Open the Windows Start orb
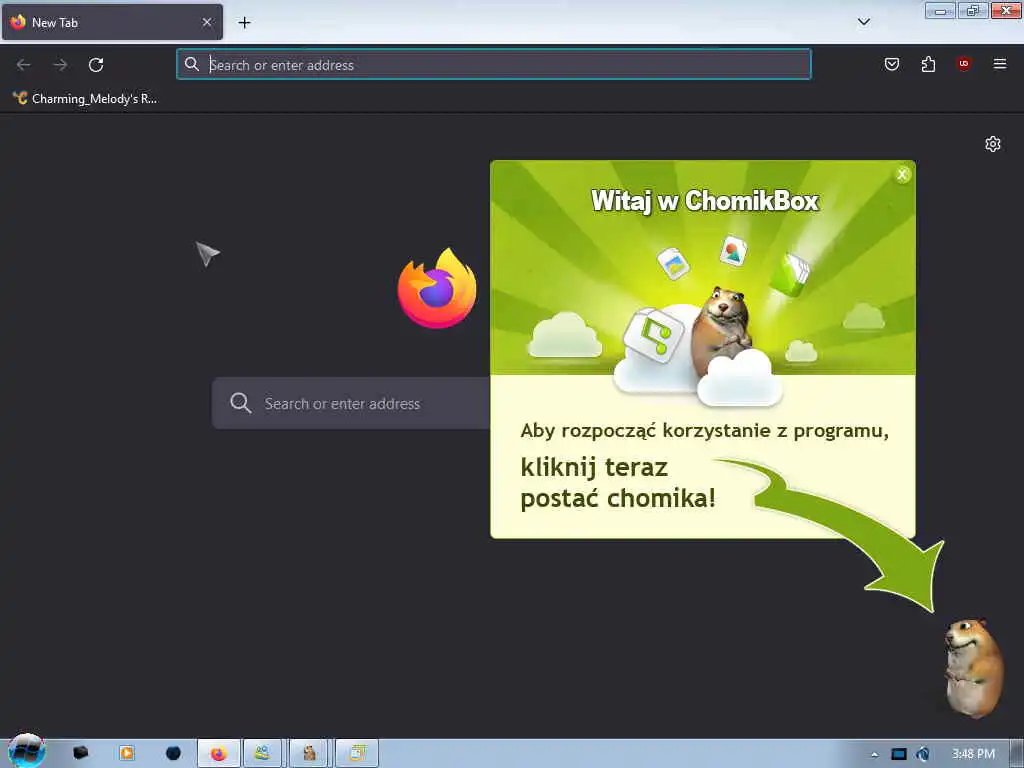This screenshot has height=768, width=1024. click(26, 751)
